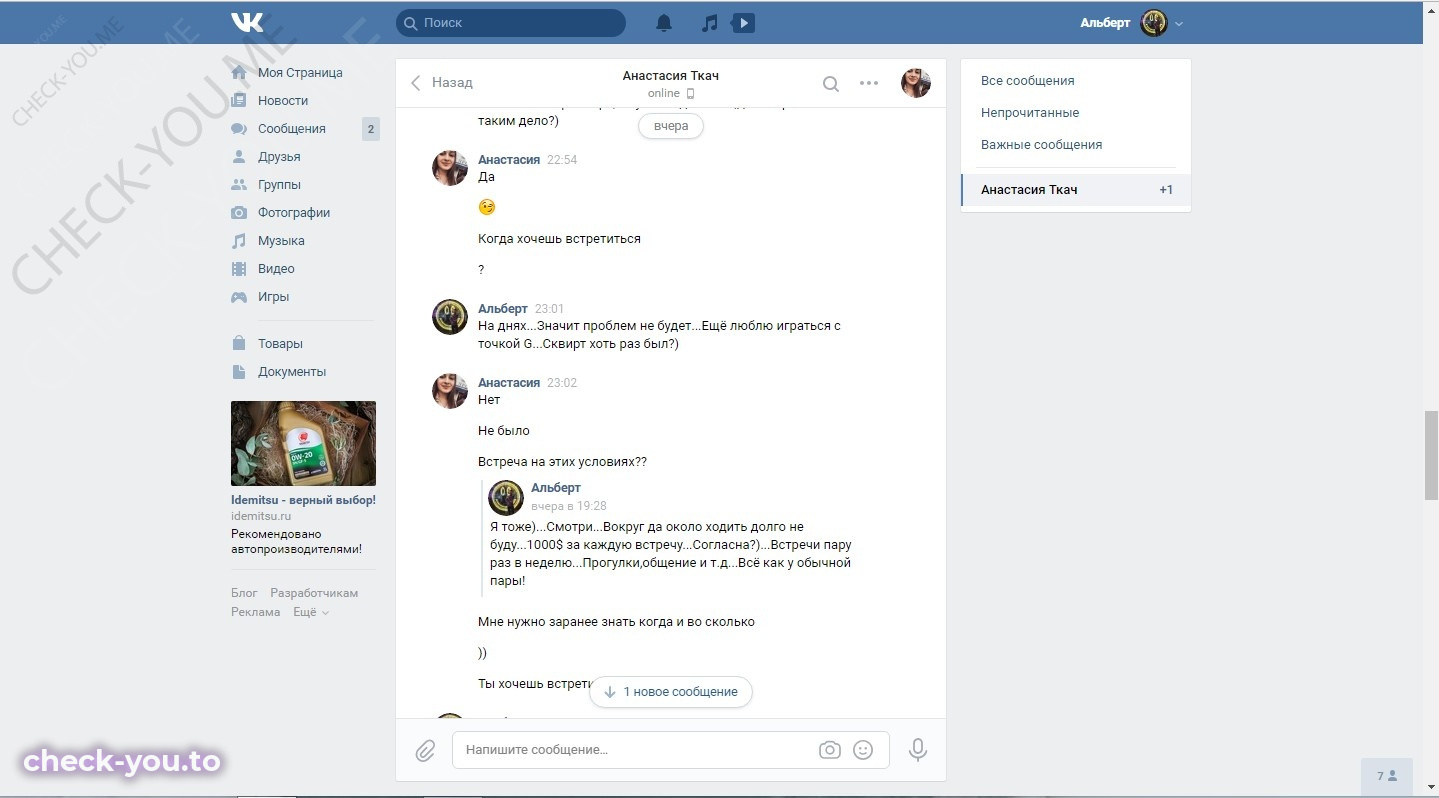The width and height of the screenshot is (1439, 798).
Task: Open Видео in the sidebar
Action: (276, 269)
